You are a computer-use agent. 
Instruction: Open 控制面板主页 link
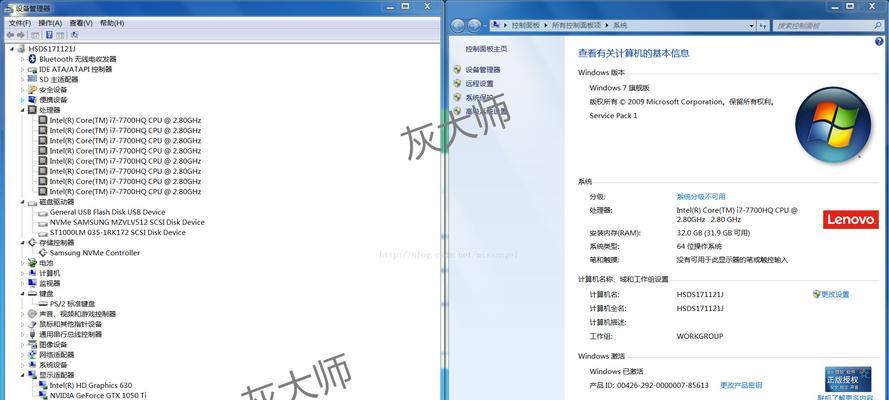pyautogui.click(x=486, y=49)
